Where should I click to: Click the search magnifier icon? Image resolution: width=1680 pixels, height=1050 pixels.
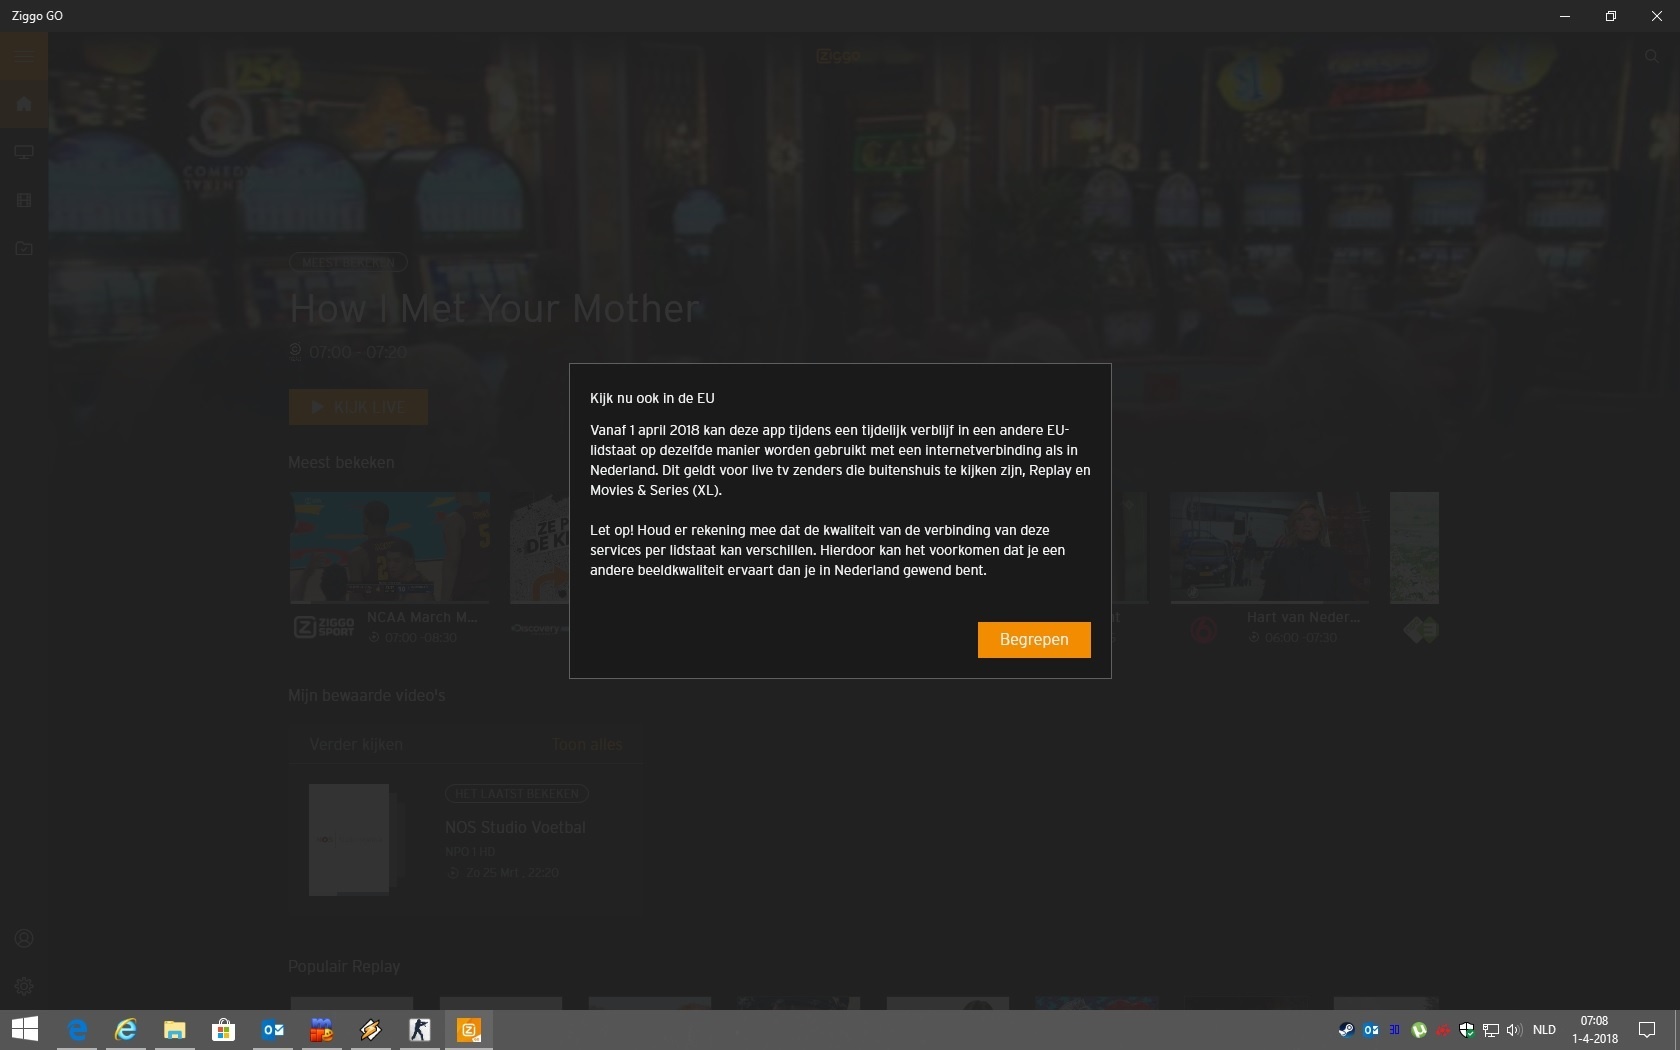click(1652, 56)
